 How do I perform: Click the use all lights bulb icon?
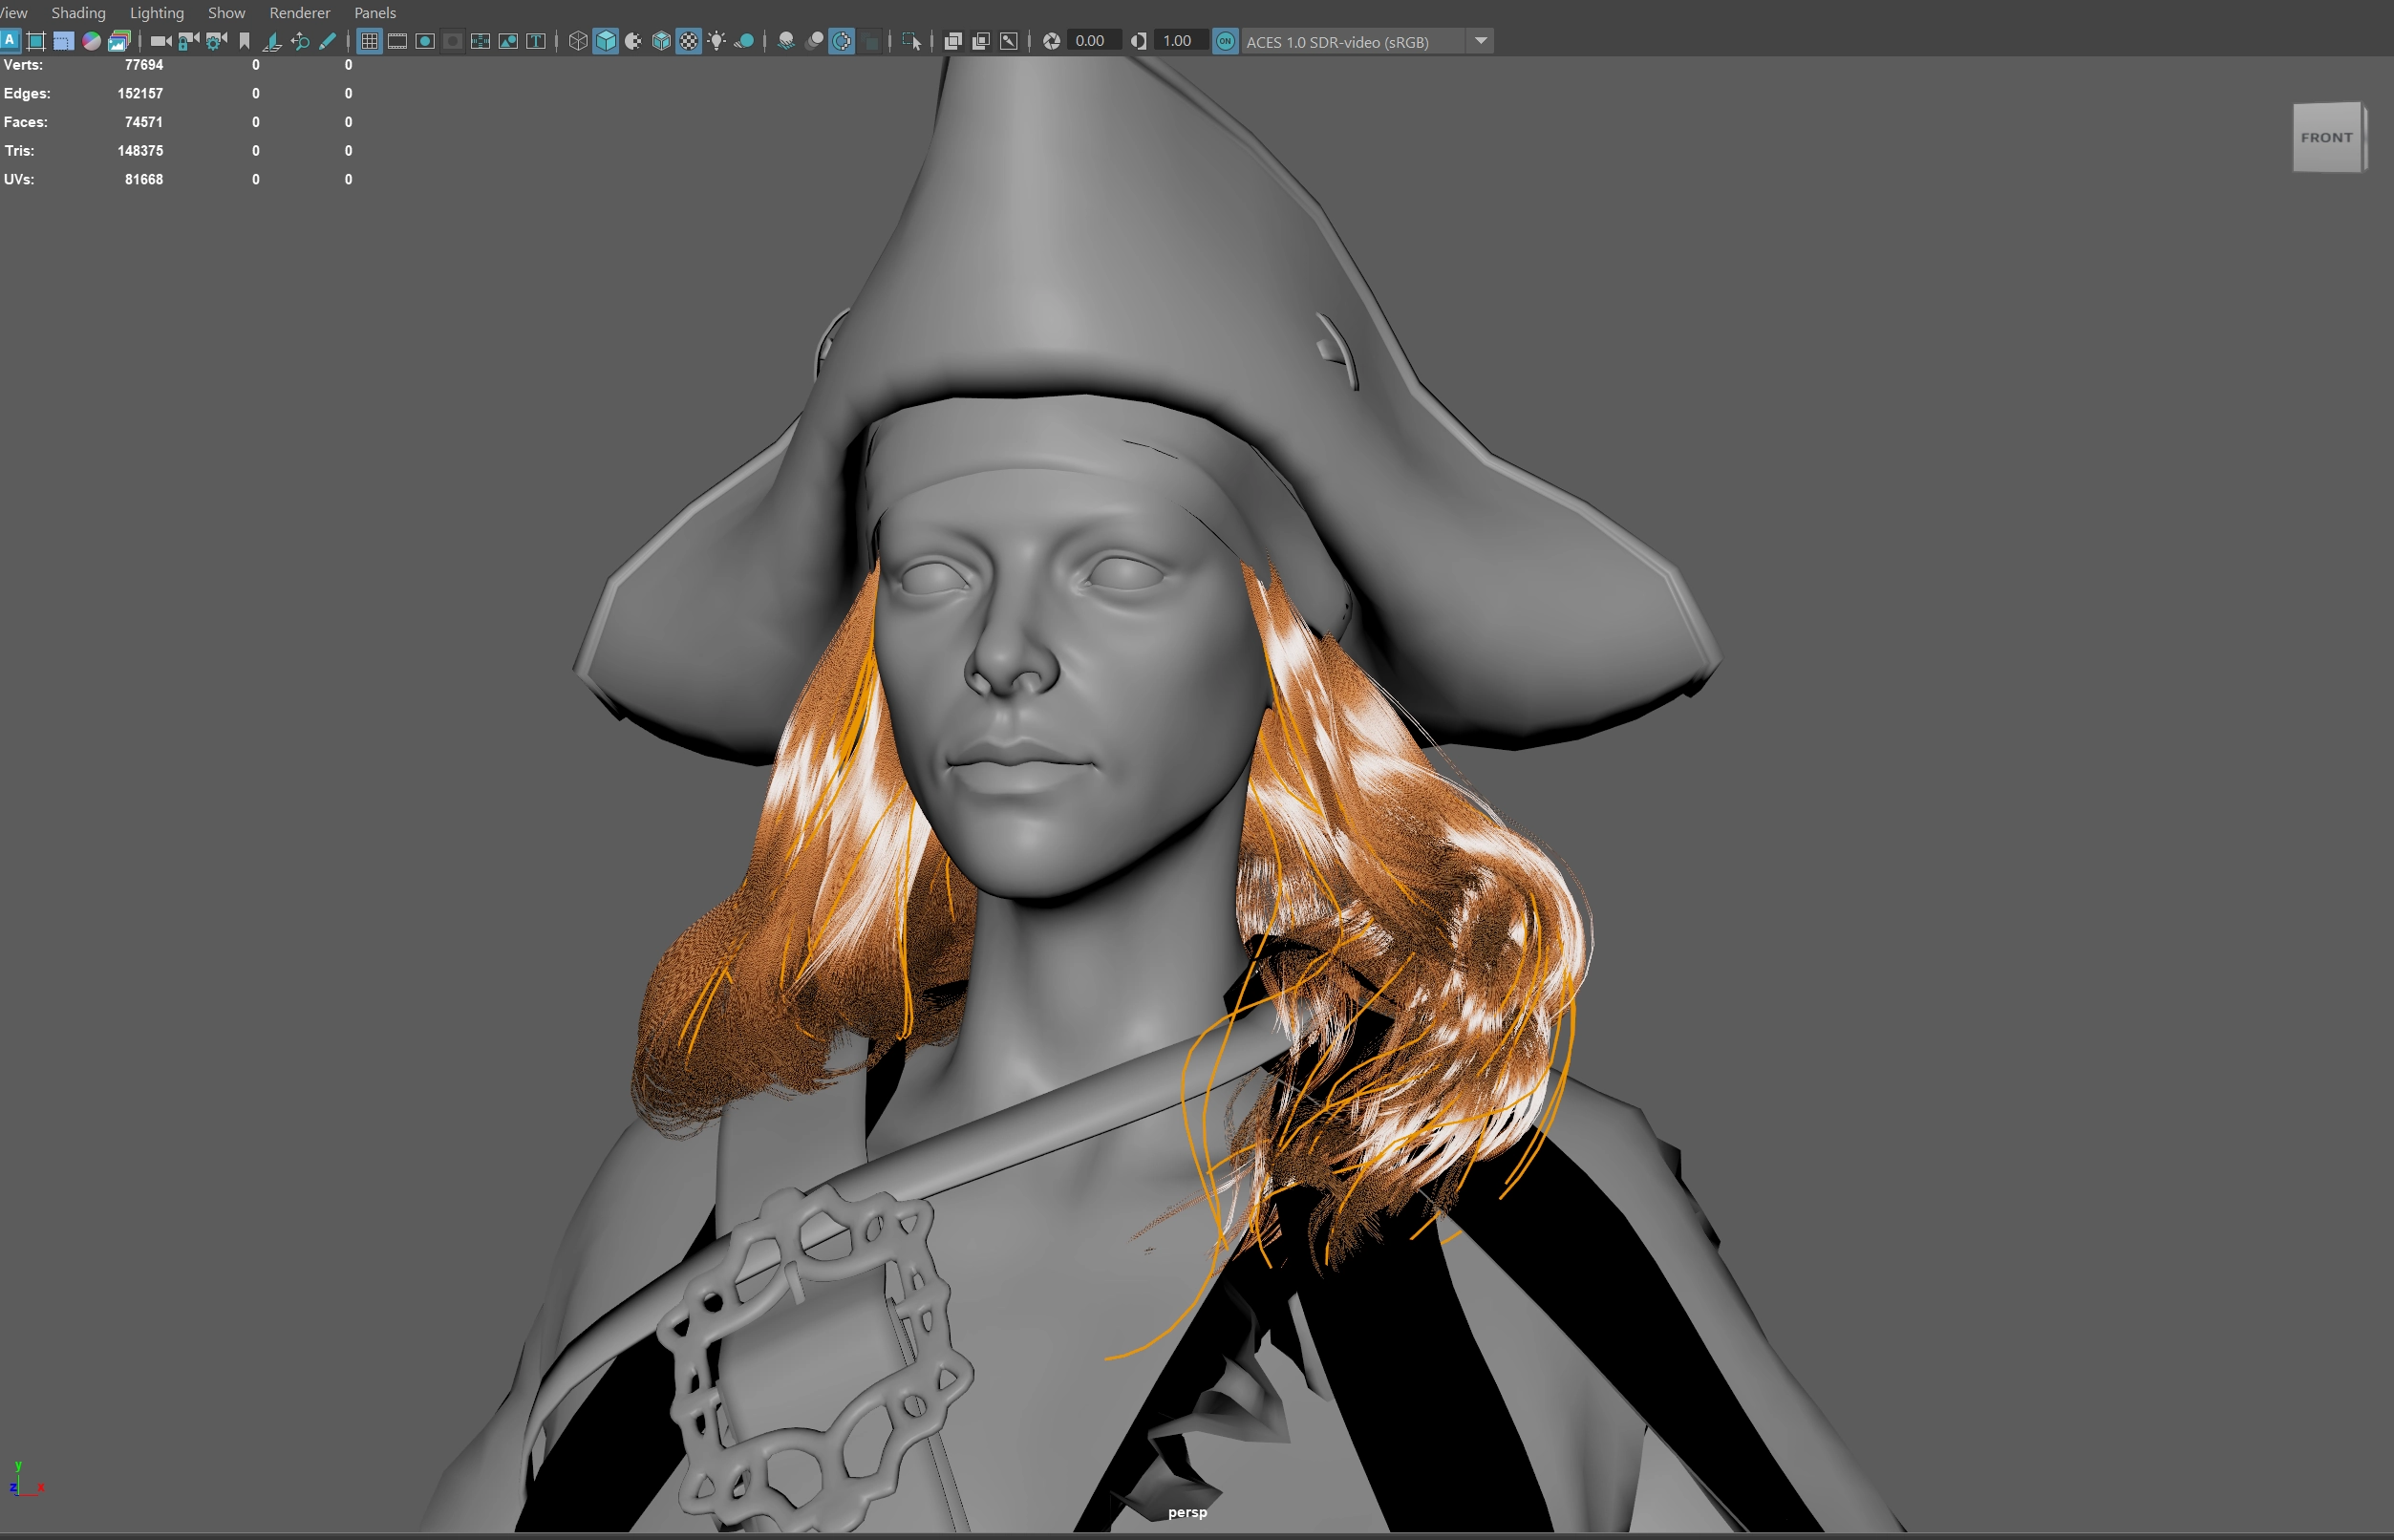point(717,41)
